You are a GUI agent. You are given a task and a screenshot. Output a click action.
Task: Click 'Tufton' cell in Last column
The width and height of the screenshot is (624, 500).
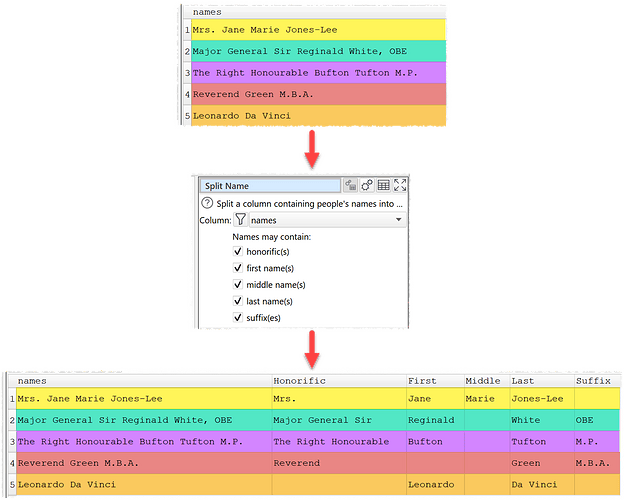coord(542,441)
